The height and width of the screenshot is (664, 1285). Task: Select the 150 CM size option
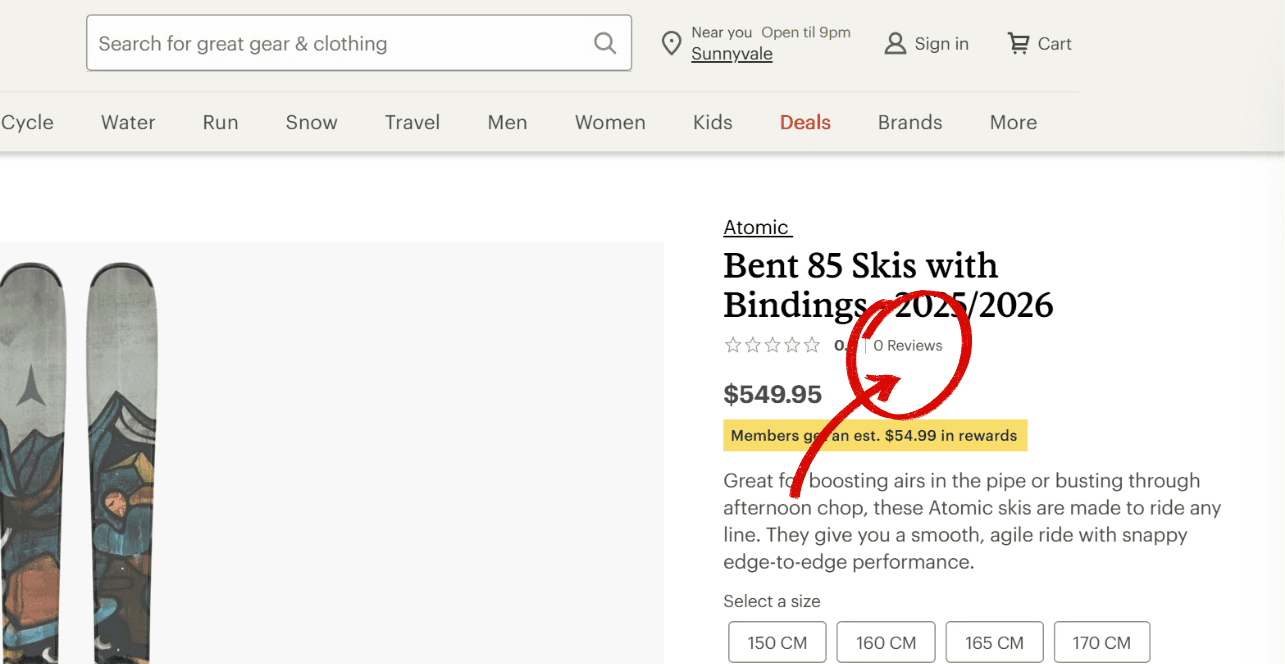point(777,642)
